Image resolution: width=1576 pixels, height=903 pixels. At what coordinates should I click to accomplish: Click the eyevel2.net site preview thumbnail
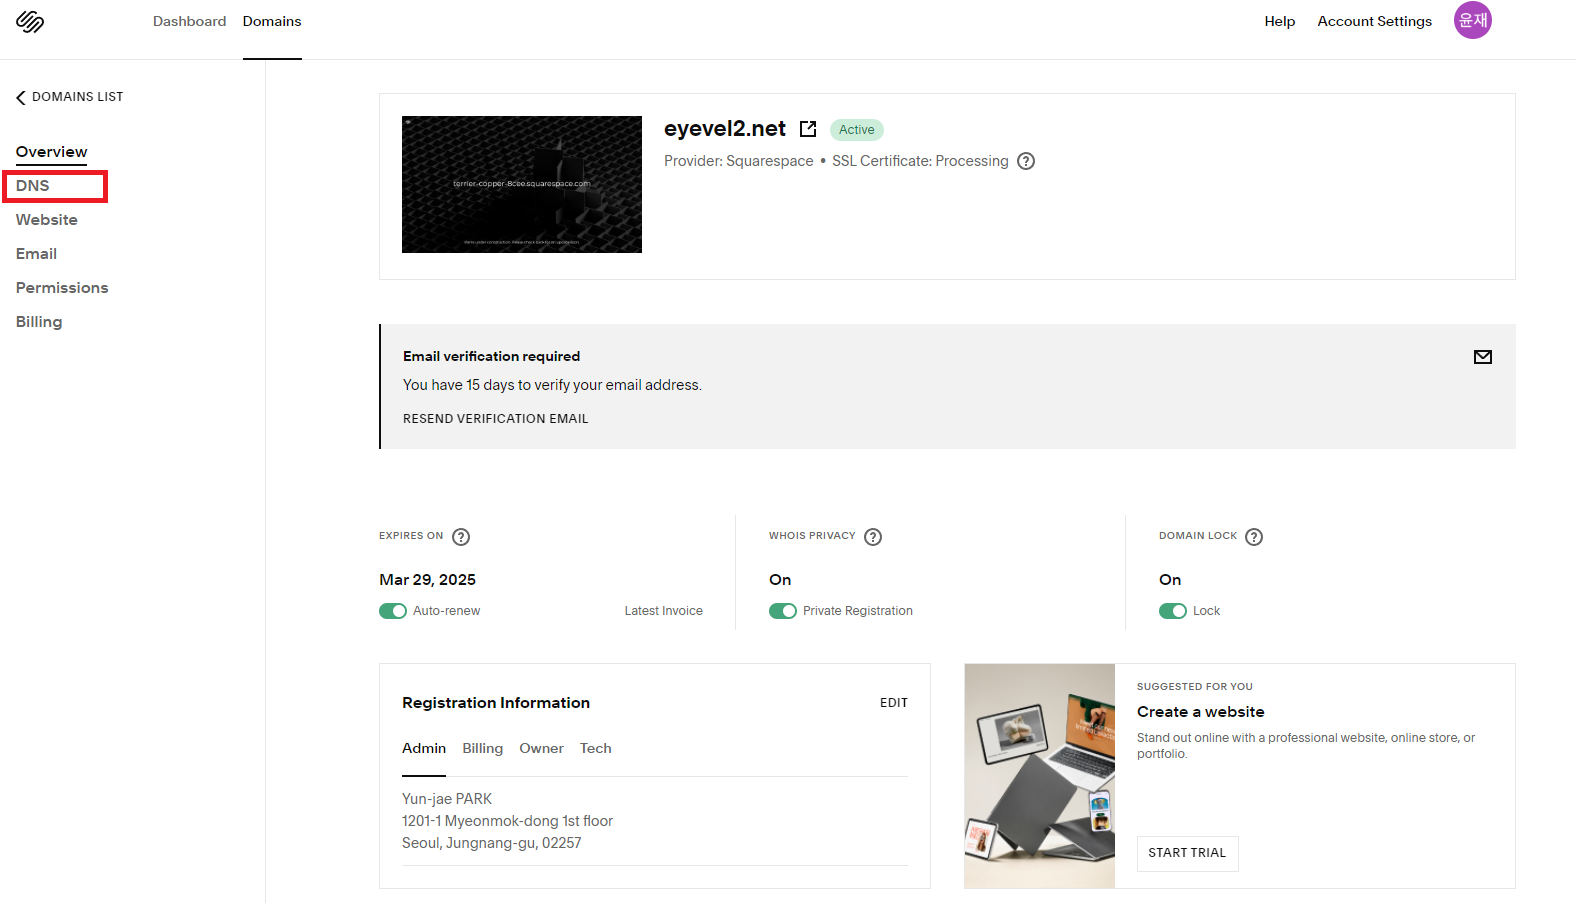(522, 184)
